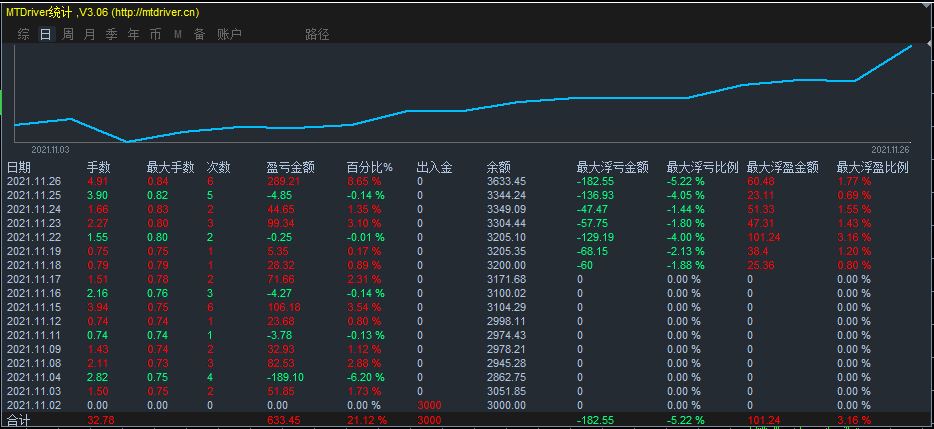The image size is (934, 429).
Task: Click the 3633.45 balance value
Action: (x=507, y=181)
